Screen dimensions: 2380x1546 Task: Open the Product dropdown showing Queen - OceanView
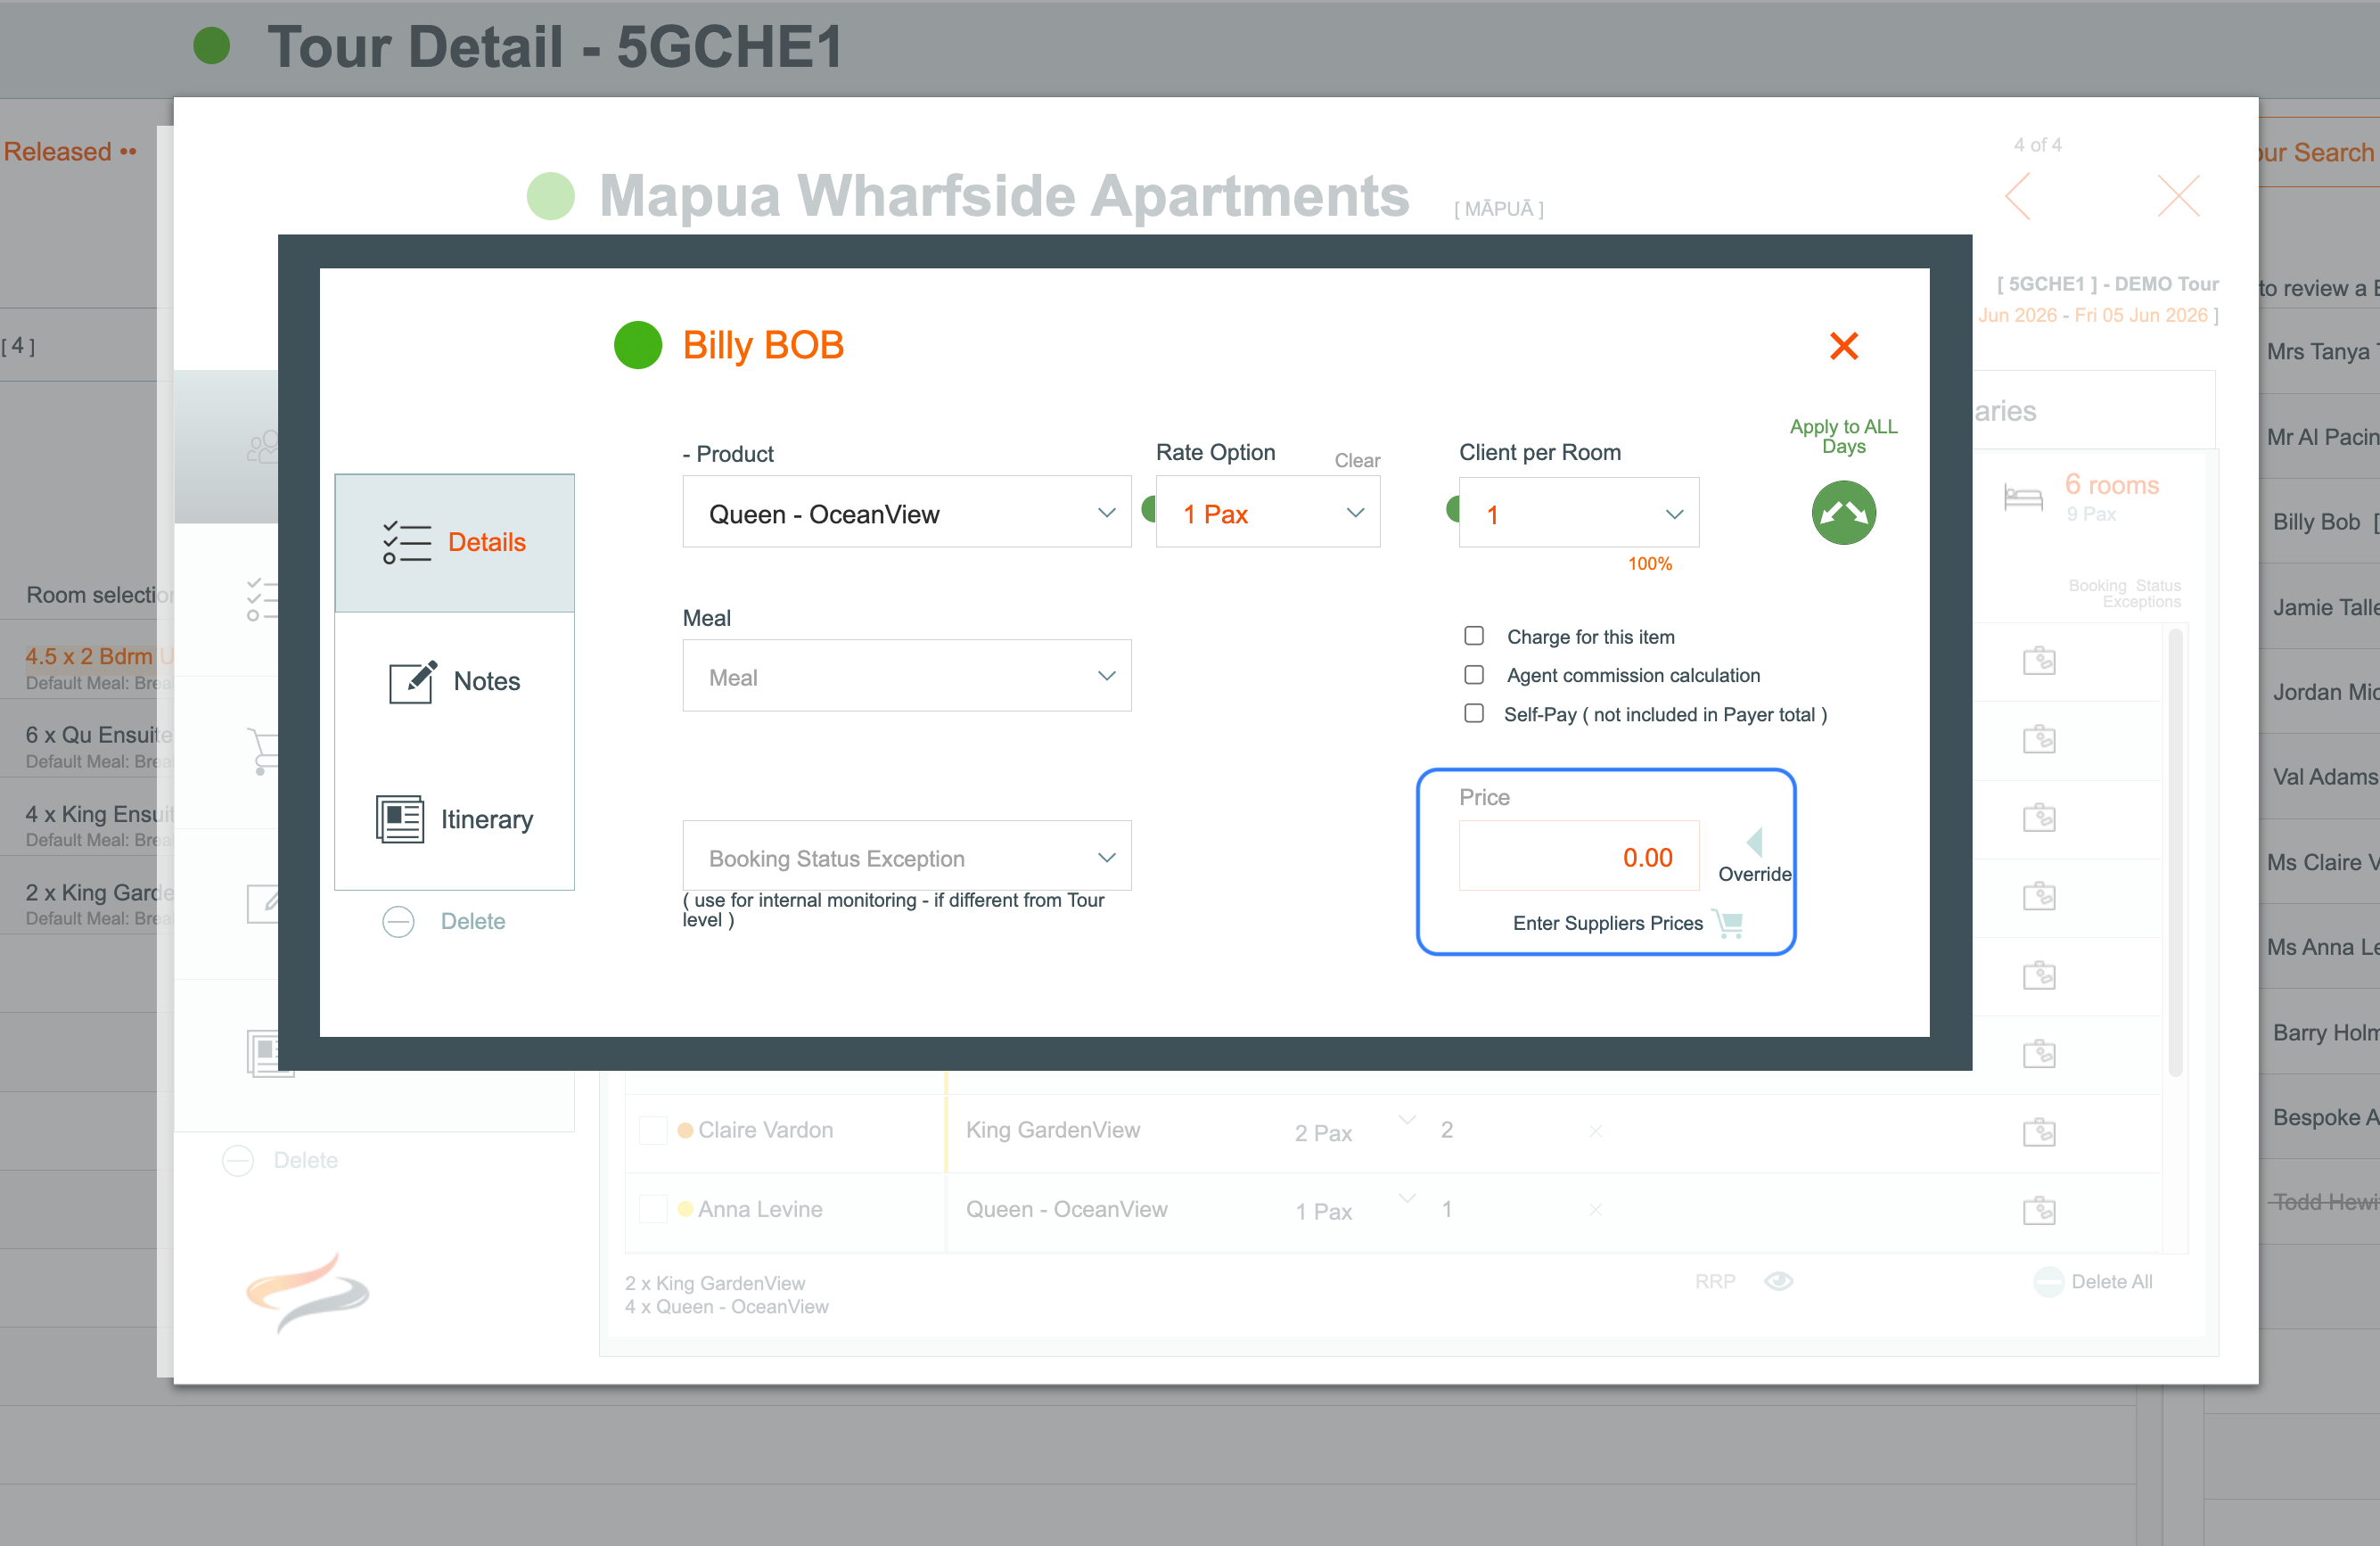coord(906,513)
